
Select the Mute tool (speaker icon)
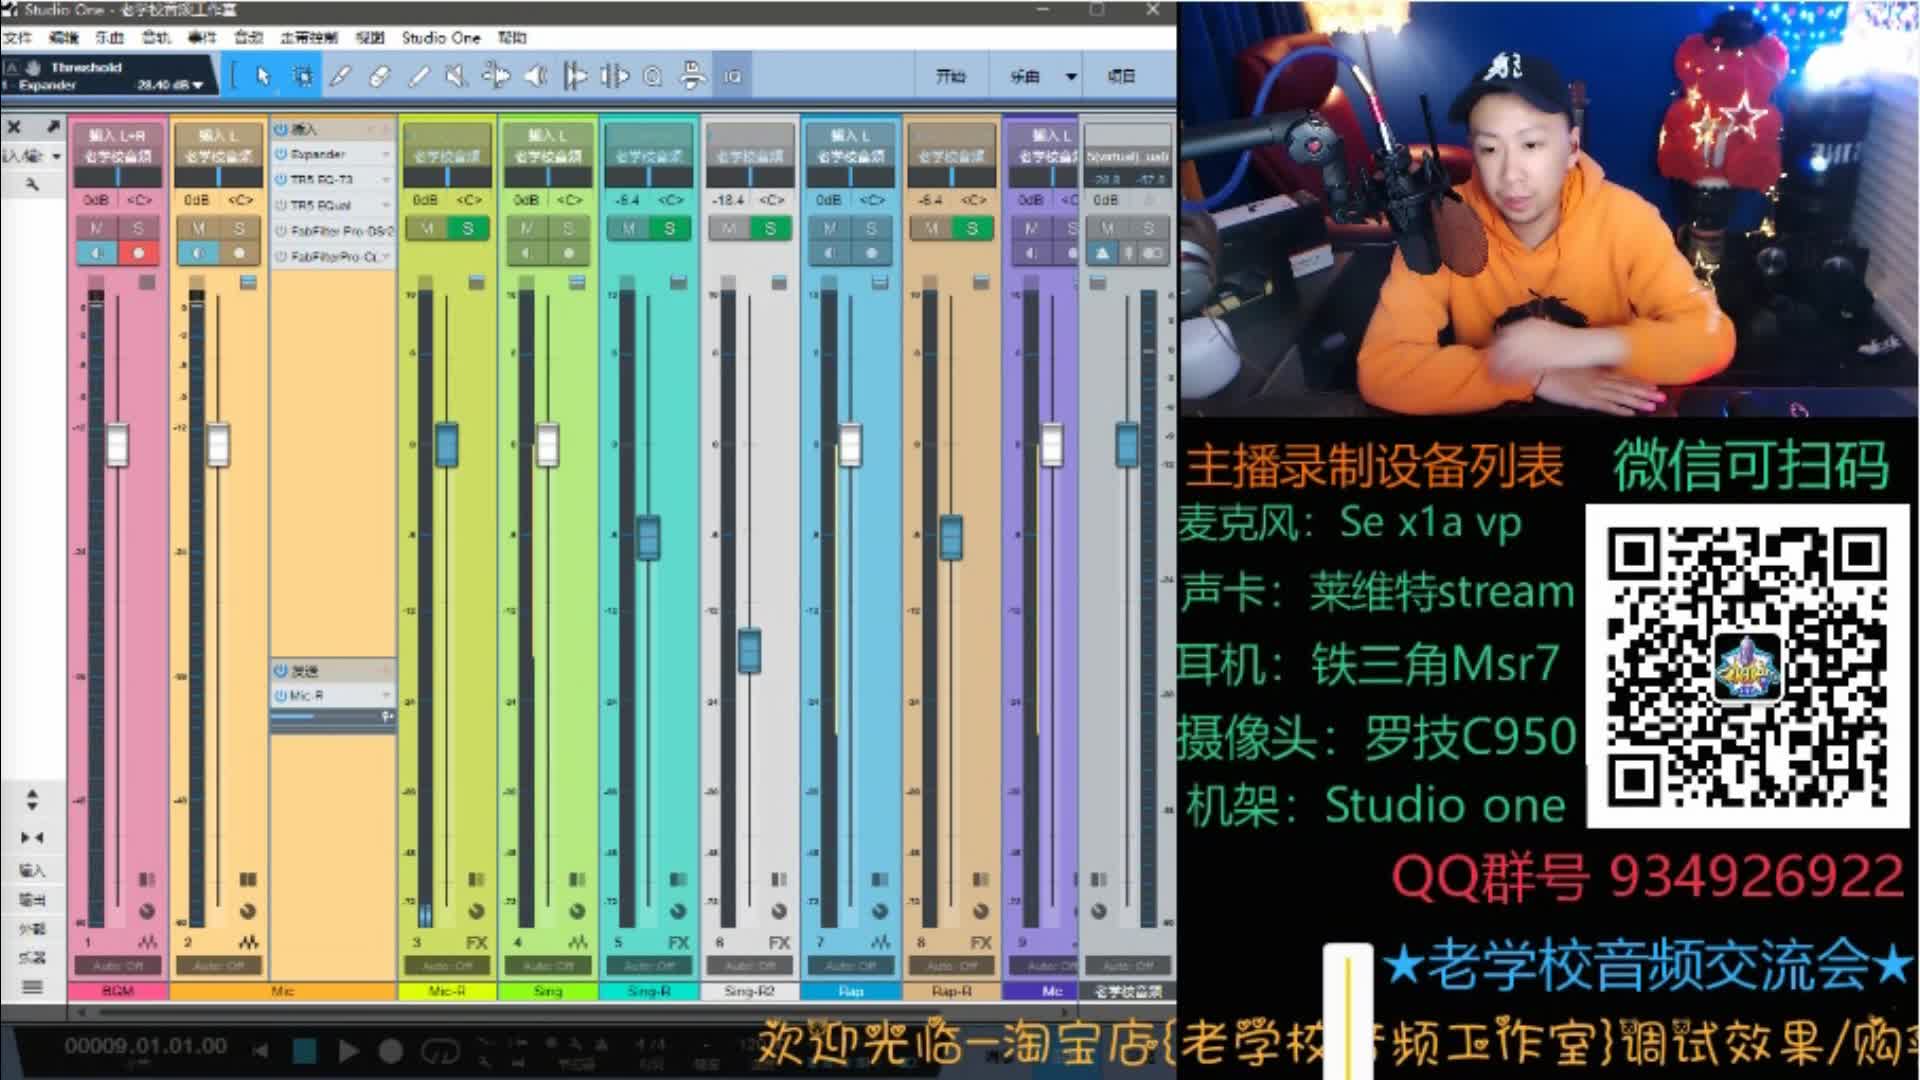point(454,75)
